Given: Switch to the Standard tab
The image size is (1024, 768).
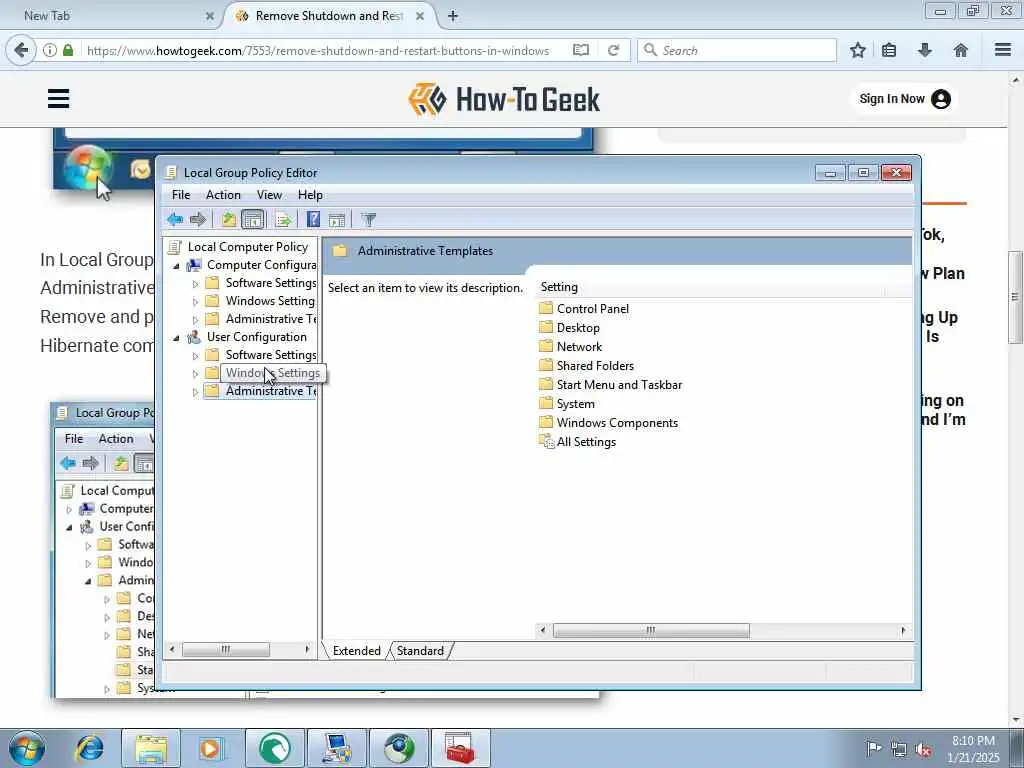Looking at the screenshot, I should click(x=420, y=650).
